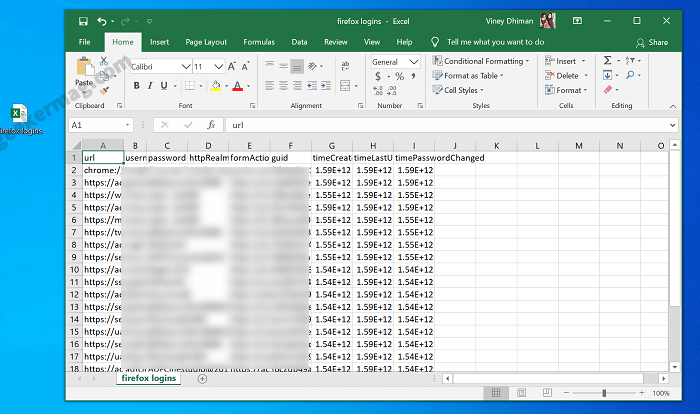Click Tell me what you want to do
700x414 pixels.
click(496, 42)
